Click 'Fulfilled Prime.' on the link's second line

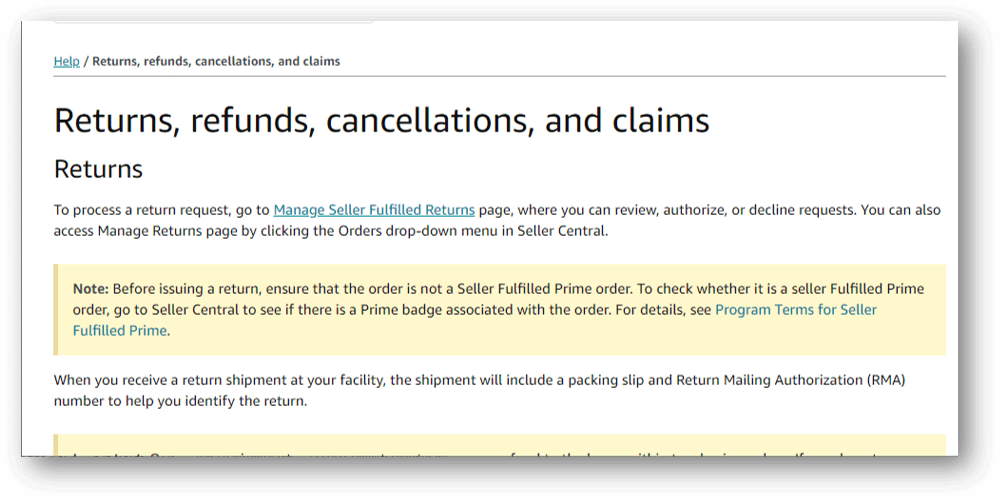tap(122, 331)
